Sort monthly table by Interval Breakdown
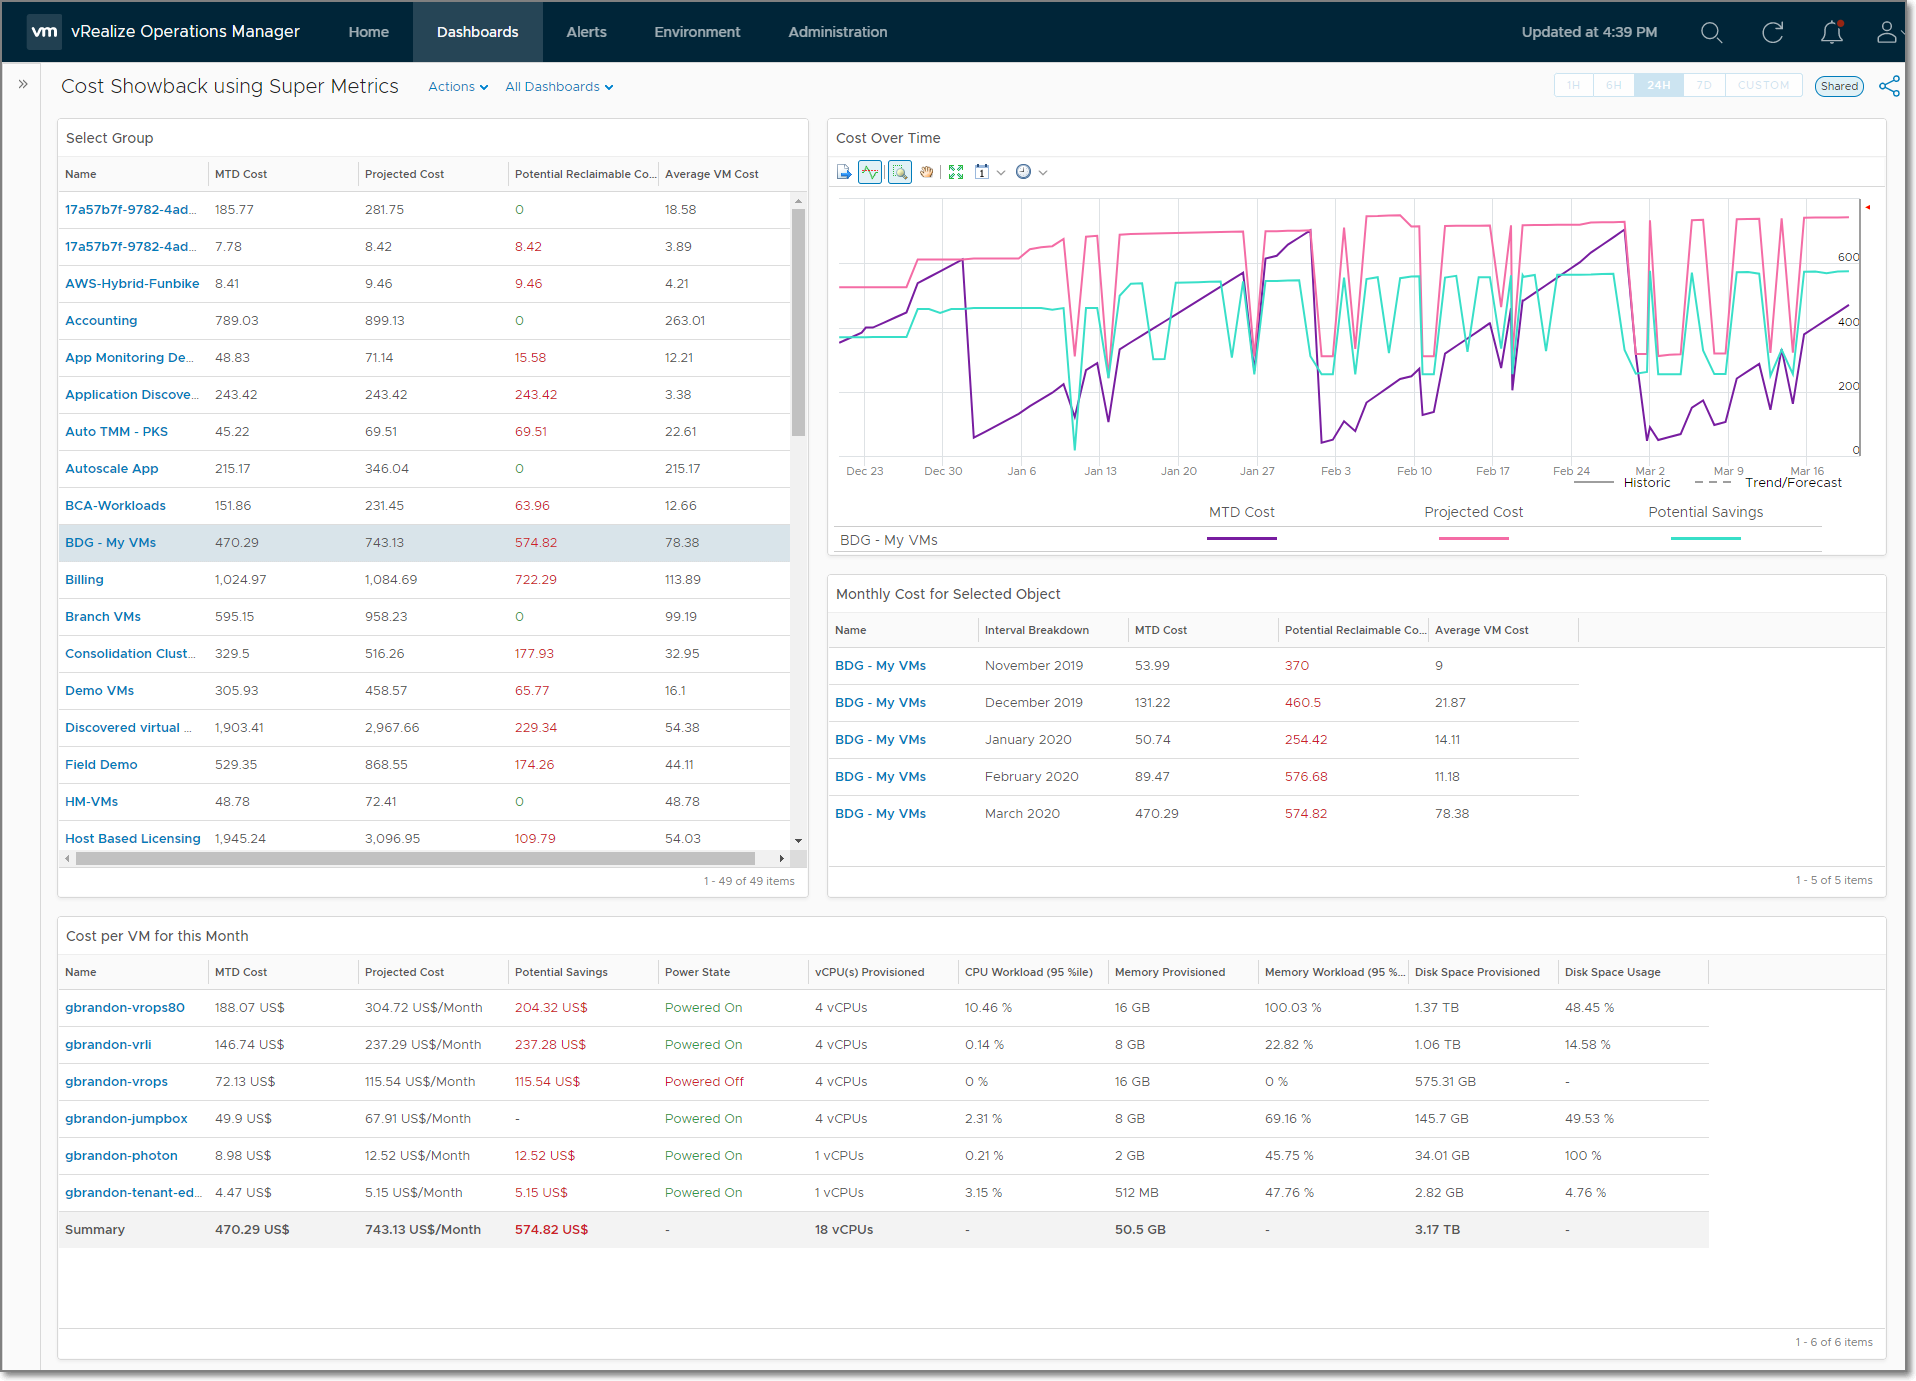 tap(1037, 630)
